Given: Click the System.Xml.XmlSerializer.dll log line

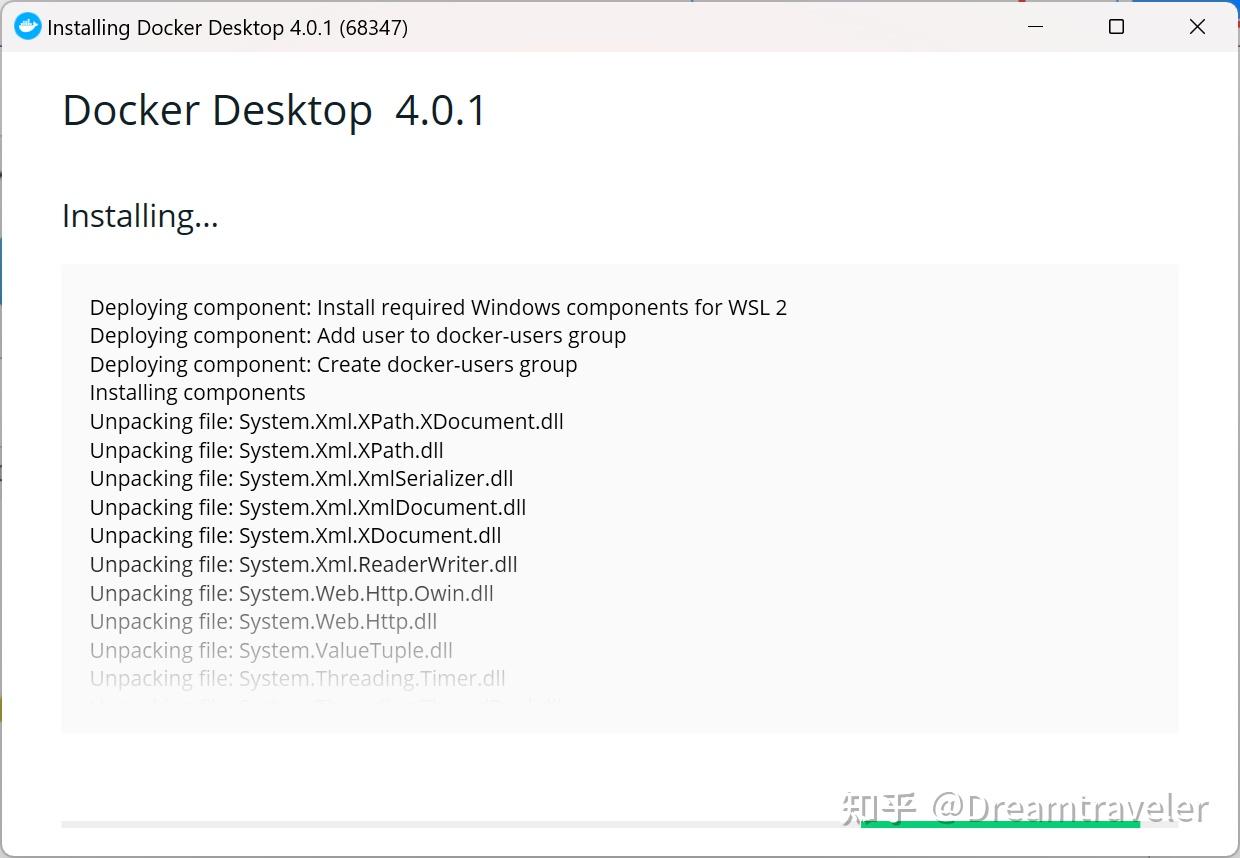Looking at the screenshot, I should click(301, 478).
